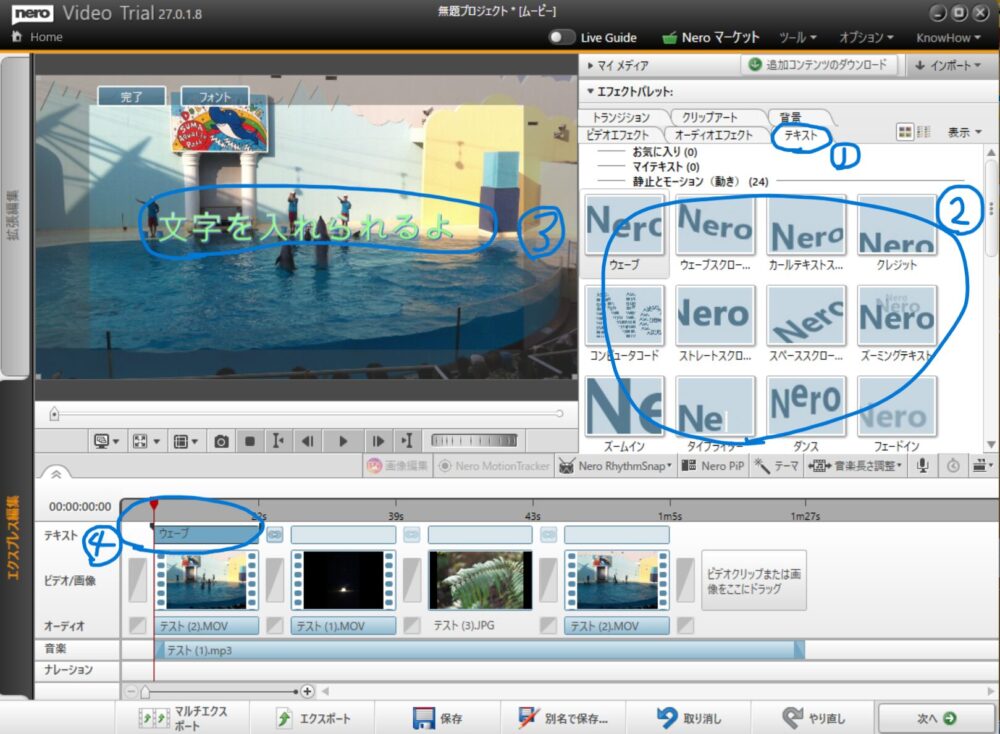Open the 音楽長さ調整 dropdown

(855, 466)
